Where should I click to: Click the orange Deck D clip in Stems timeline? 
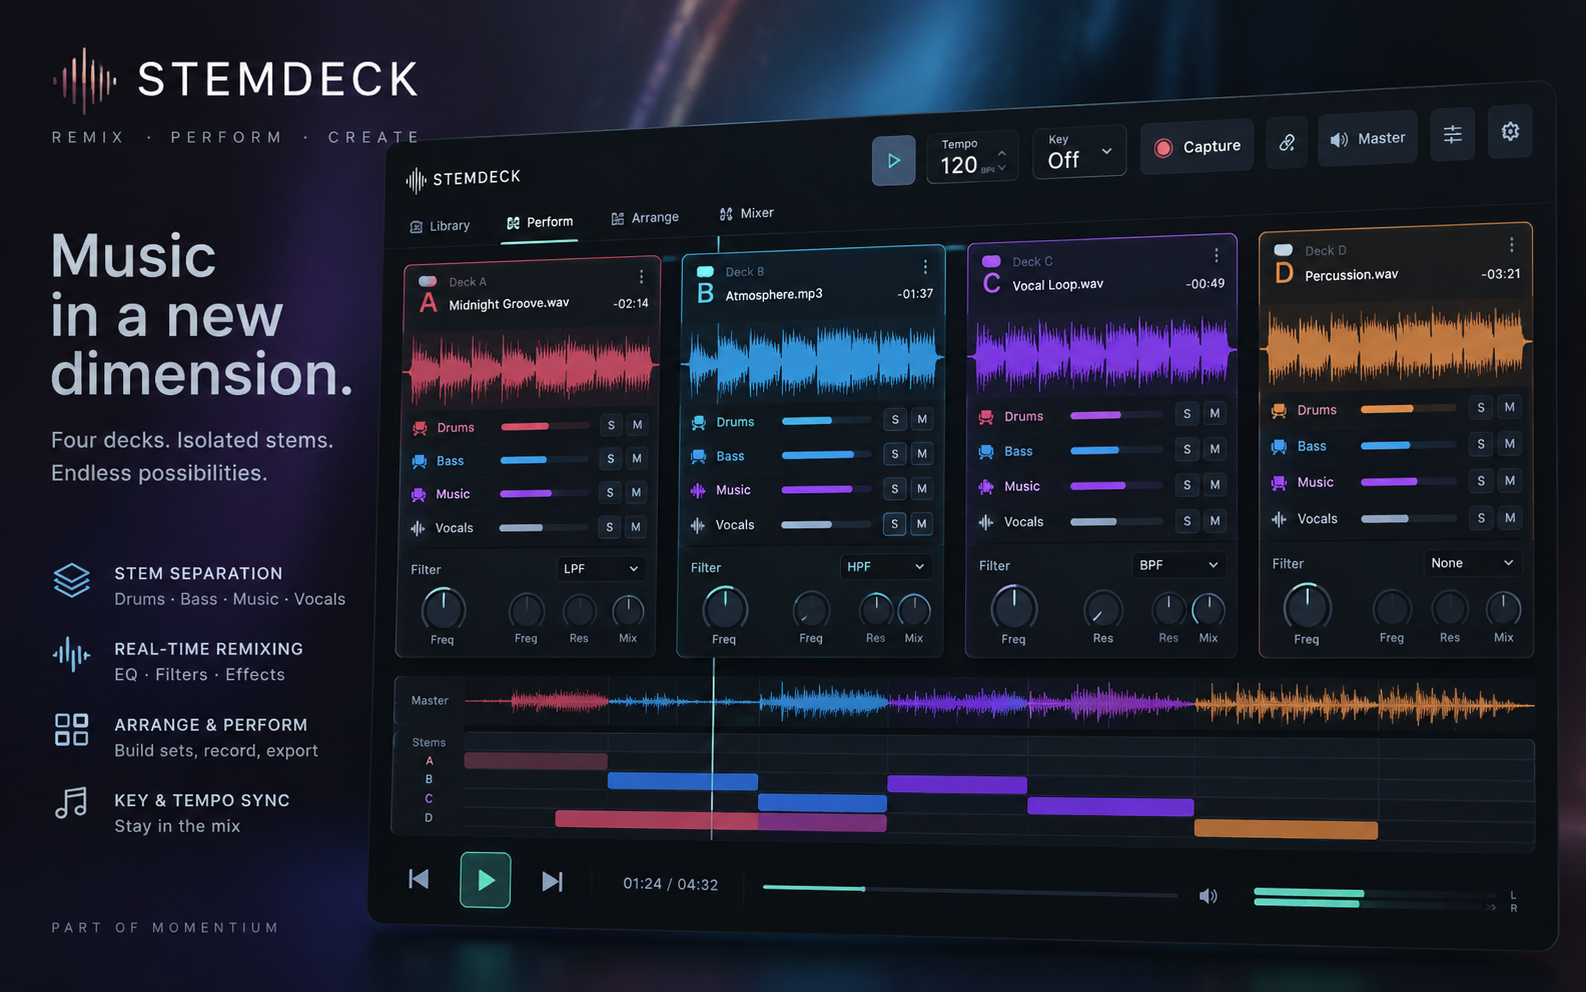pyautogui.click(x=1286, y=829)
